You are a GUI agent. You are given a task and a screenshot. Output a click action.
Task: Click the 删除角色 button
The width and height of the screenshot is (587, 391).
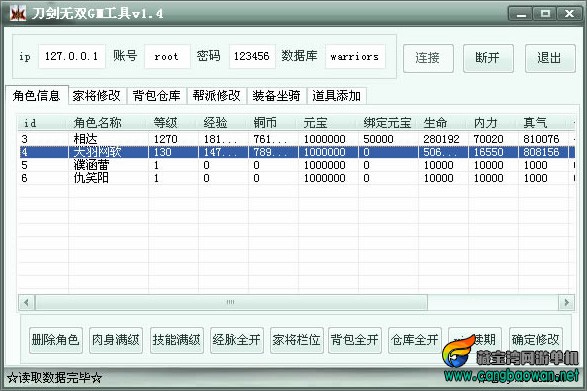[x=56, y=340]
